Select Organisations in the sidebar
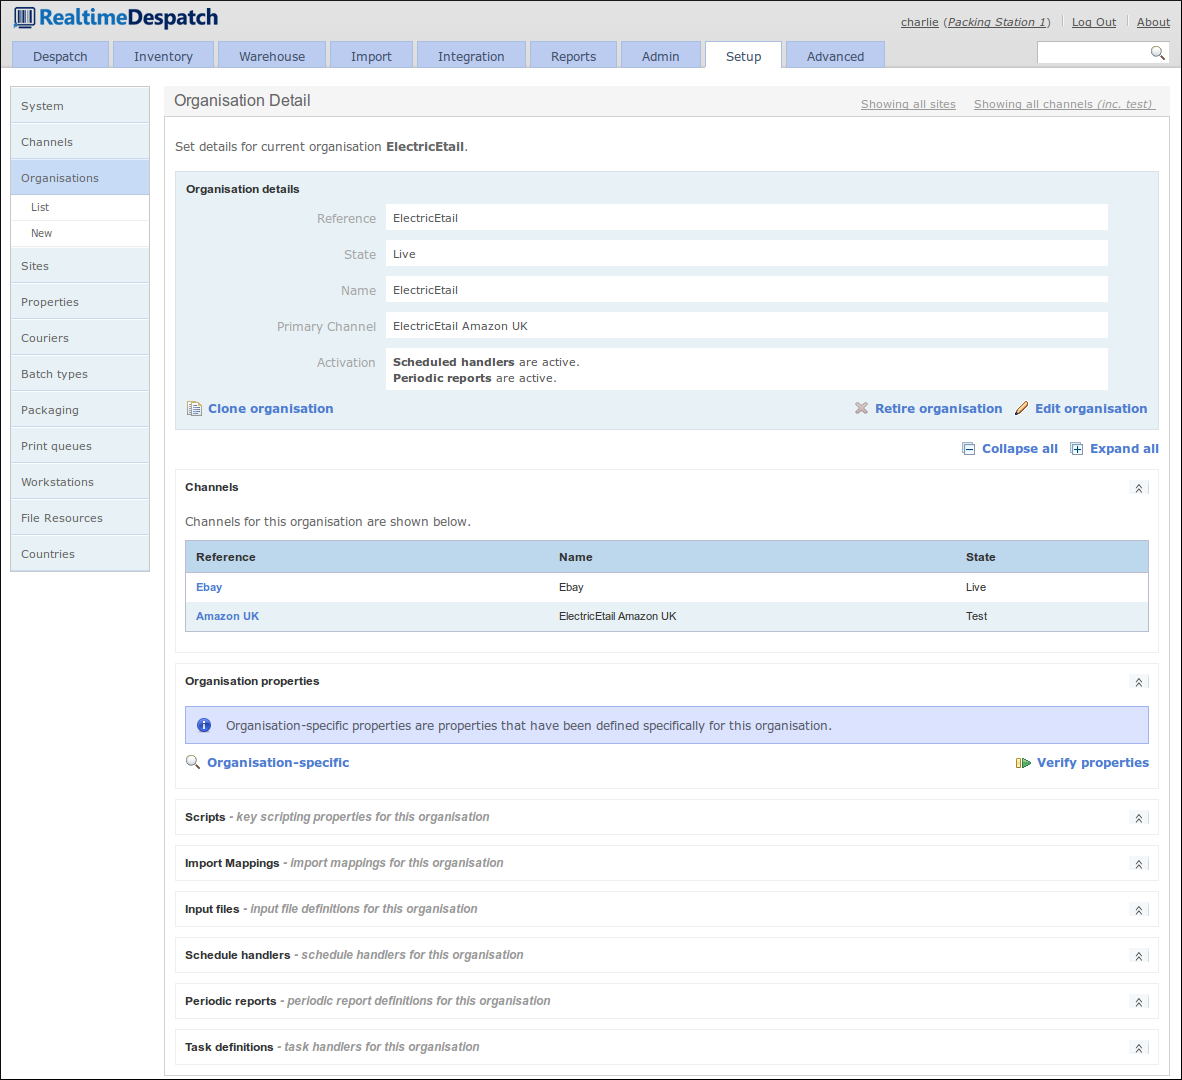The image size is (1182, 1080). (x=80, y=178)
